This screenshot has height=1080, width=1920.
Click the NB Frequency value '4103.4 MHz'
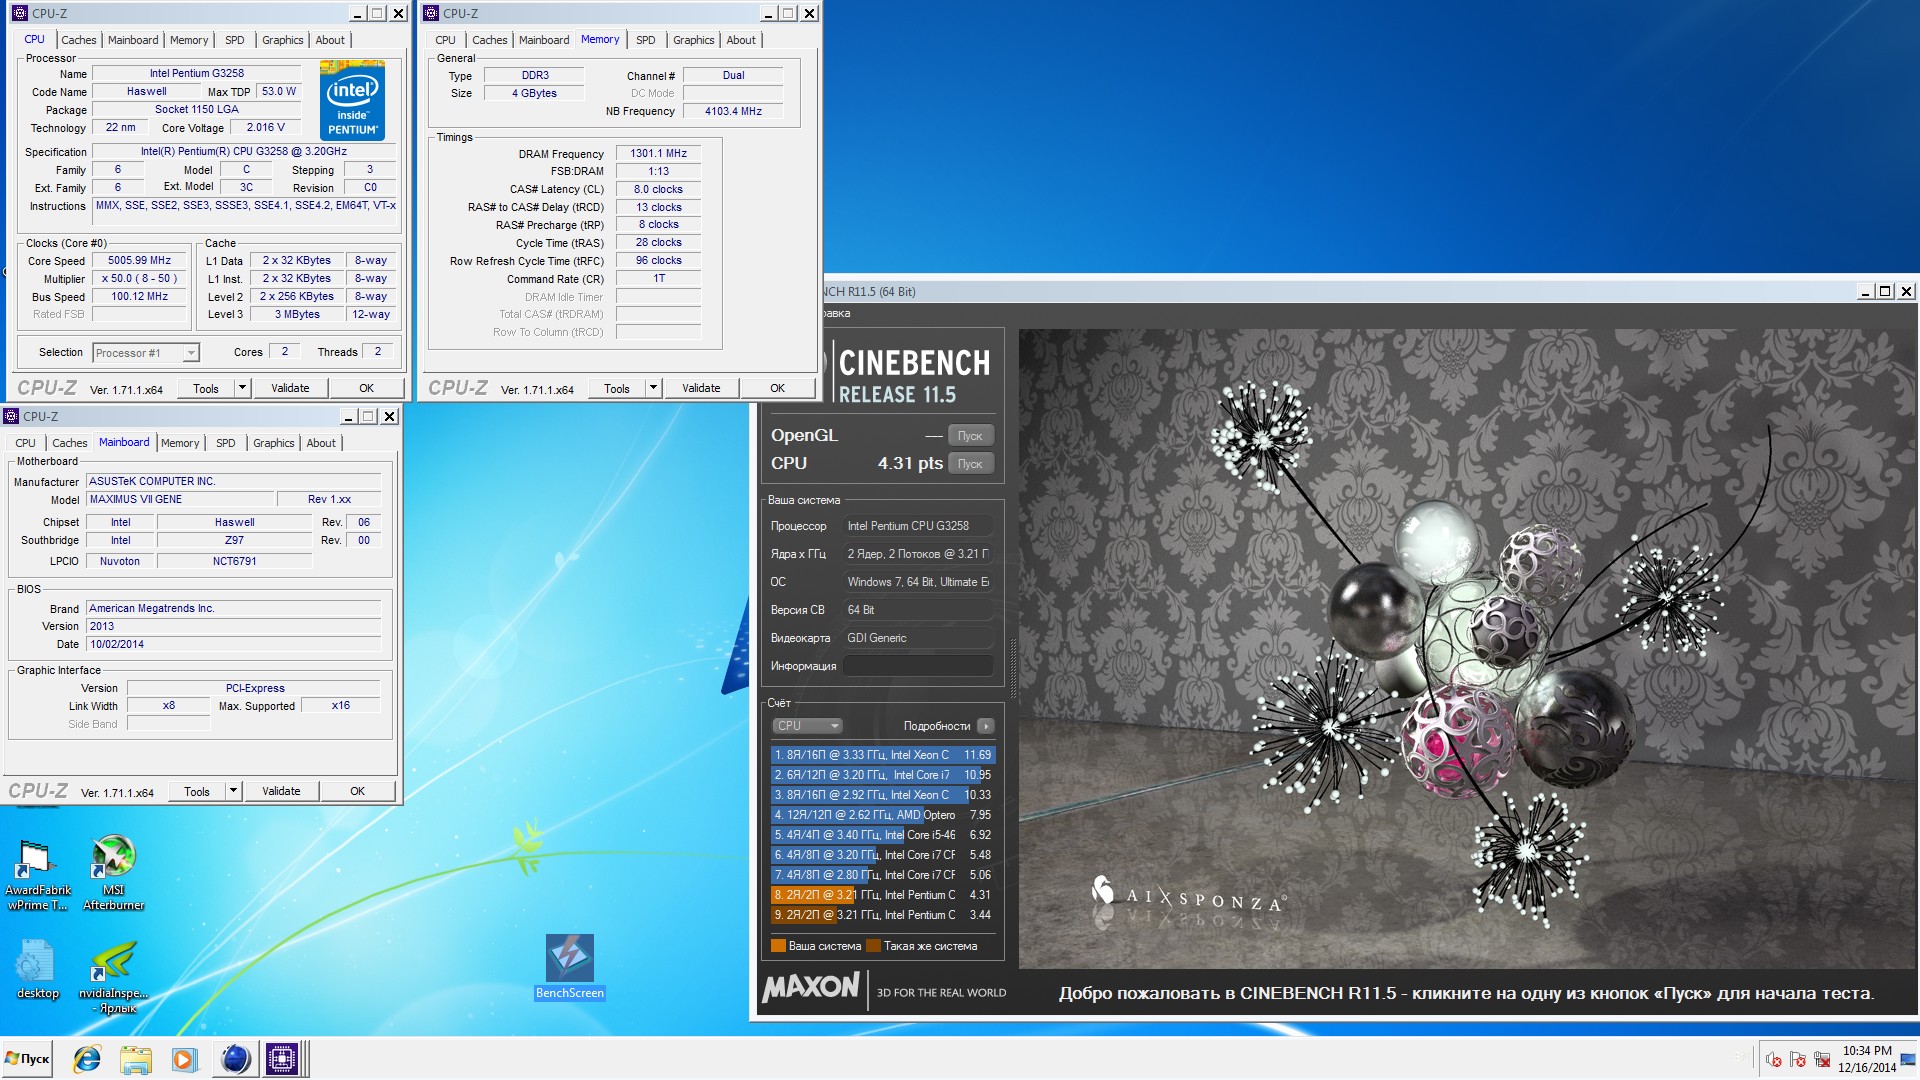pyautogui.click(x=733, y=111)
